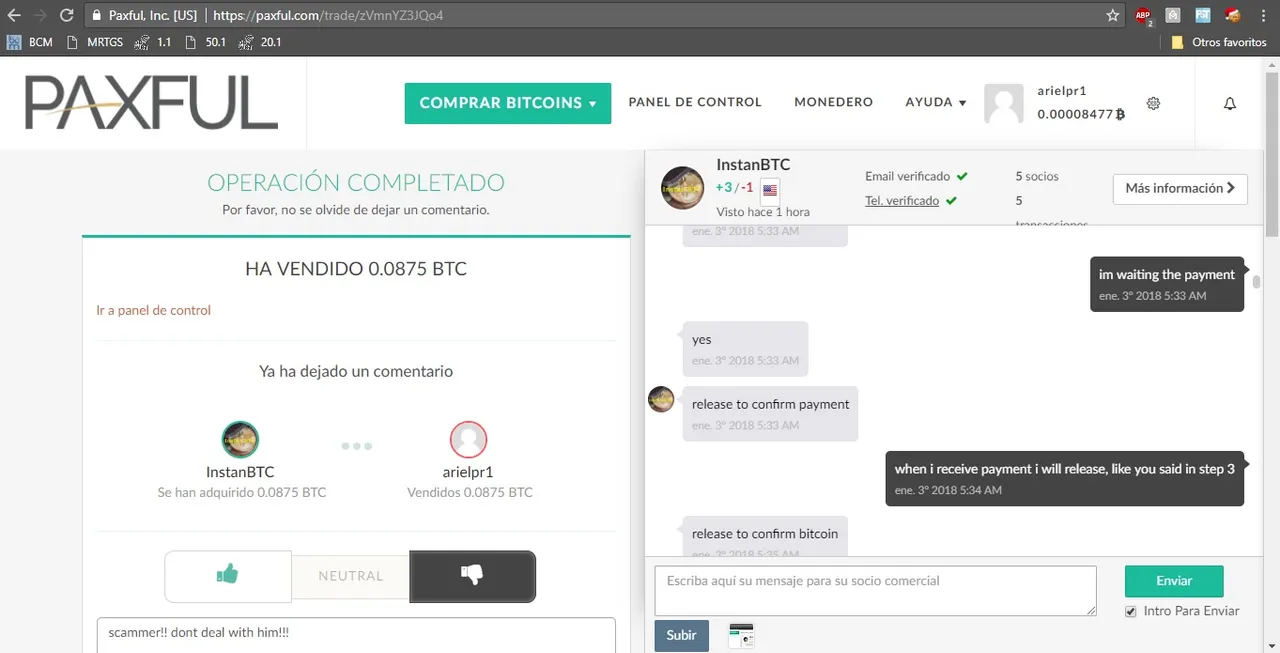Click the Ir a panel de control link
The height and width of the screenshot is (653, 1280).
(x=153, y=310)
